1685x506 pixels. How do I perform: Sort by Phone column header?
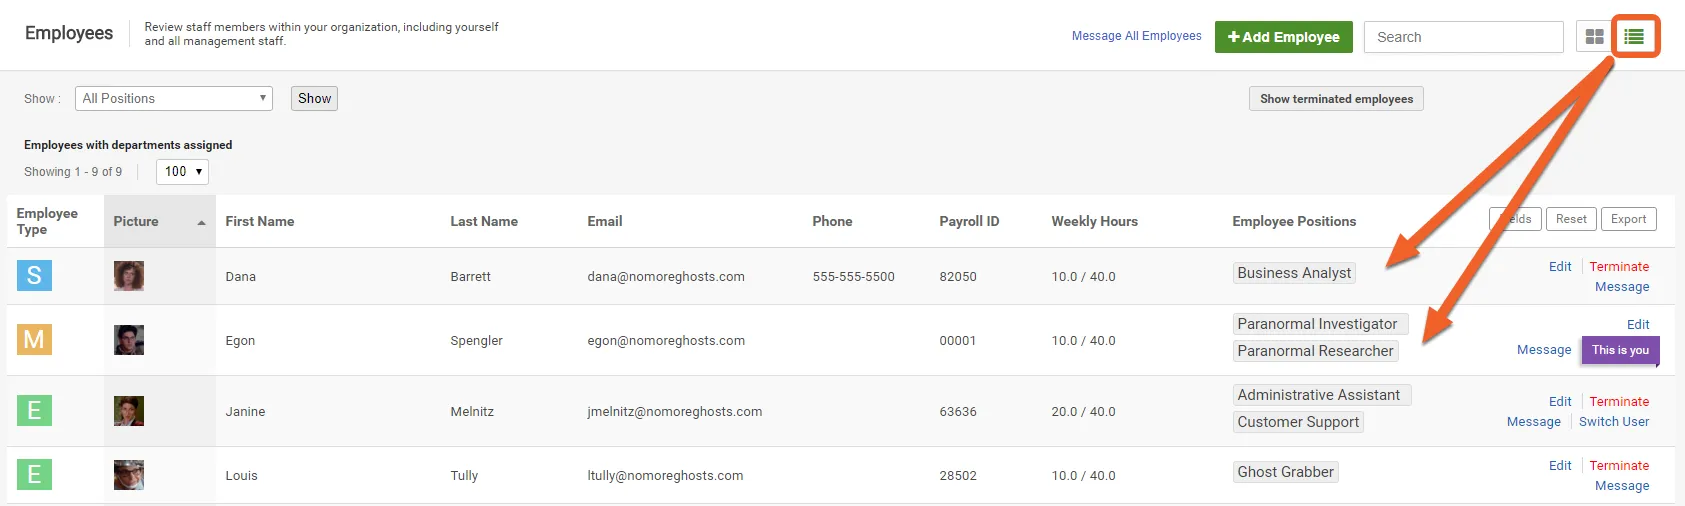832,221
